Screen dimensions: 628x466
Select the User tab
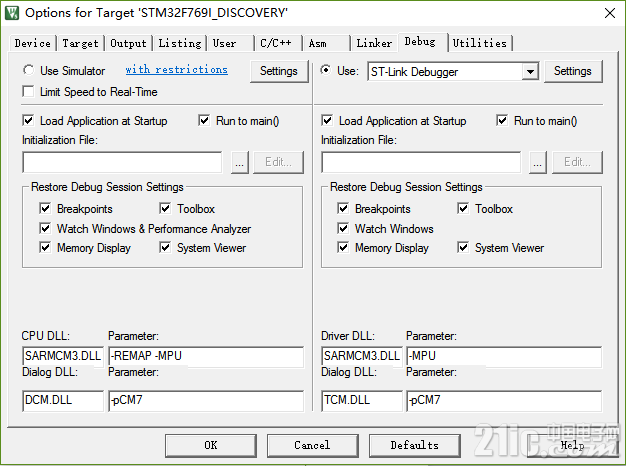coord(230,43)
